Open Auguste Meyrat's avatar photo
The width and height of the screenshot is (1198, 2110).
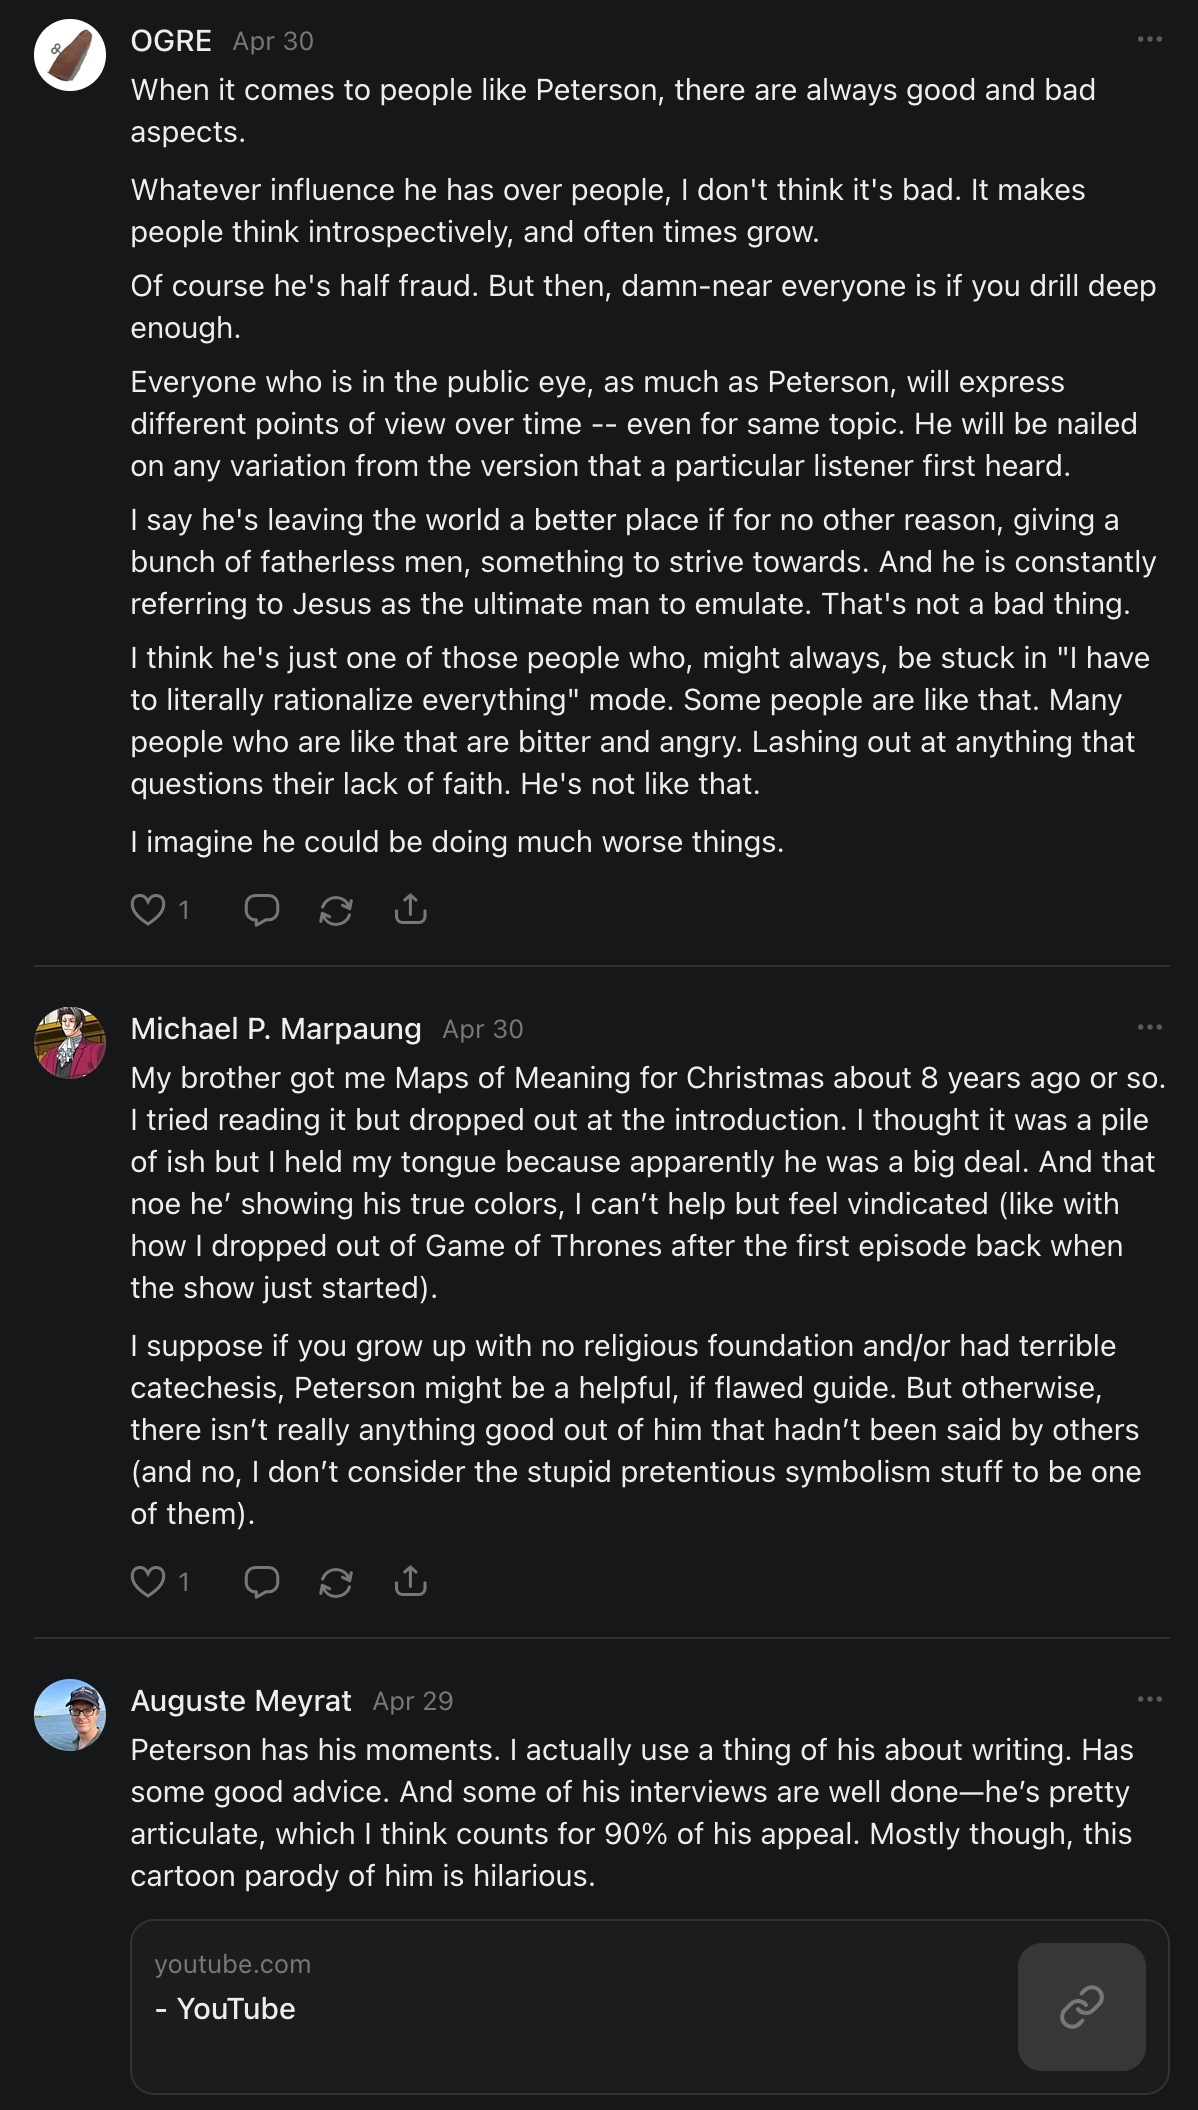point(70,1715)
